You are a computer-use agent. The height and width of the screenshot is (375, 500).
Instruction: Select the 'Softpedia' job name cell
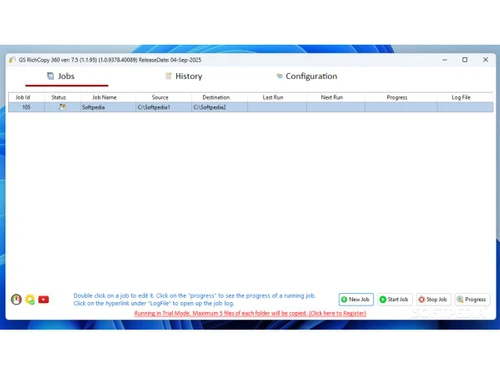(108, 107)
